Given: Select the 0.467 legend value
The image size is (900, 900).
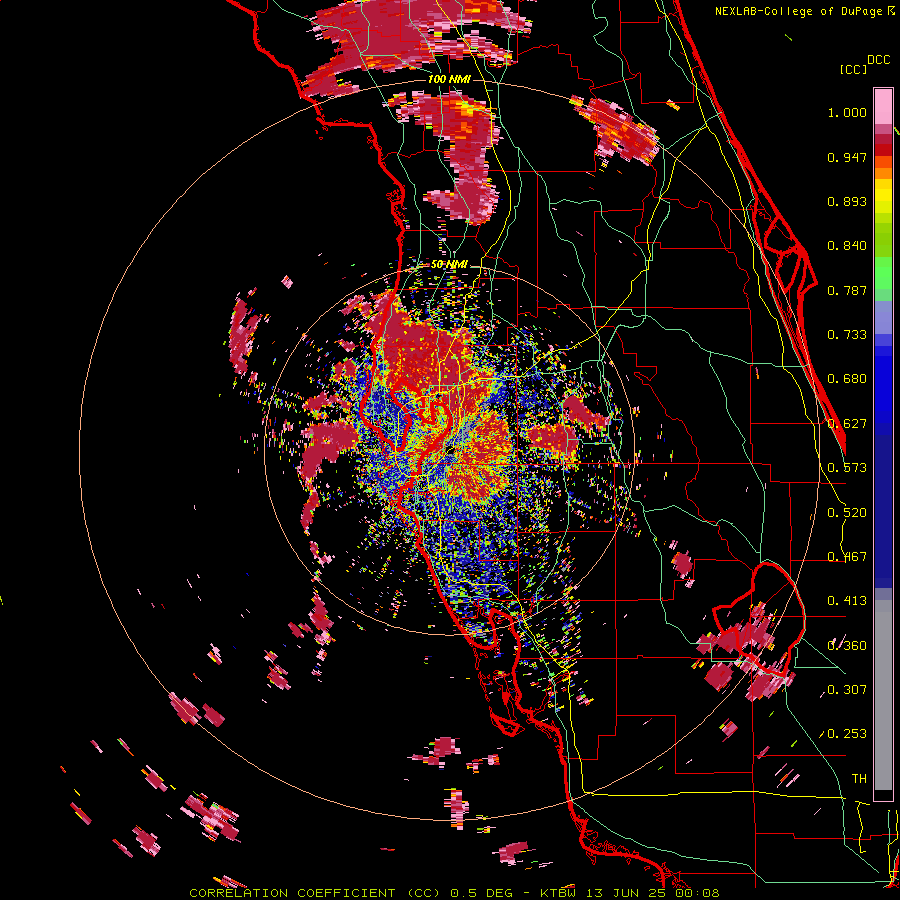Looking at the screenshot, I should (847, 557).
